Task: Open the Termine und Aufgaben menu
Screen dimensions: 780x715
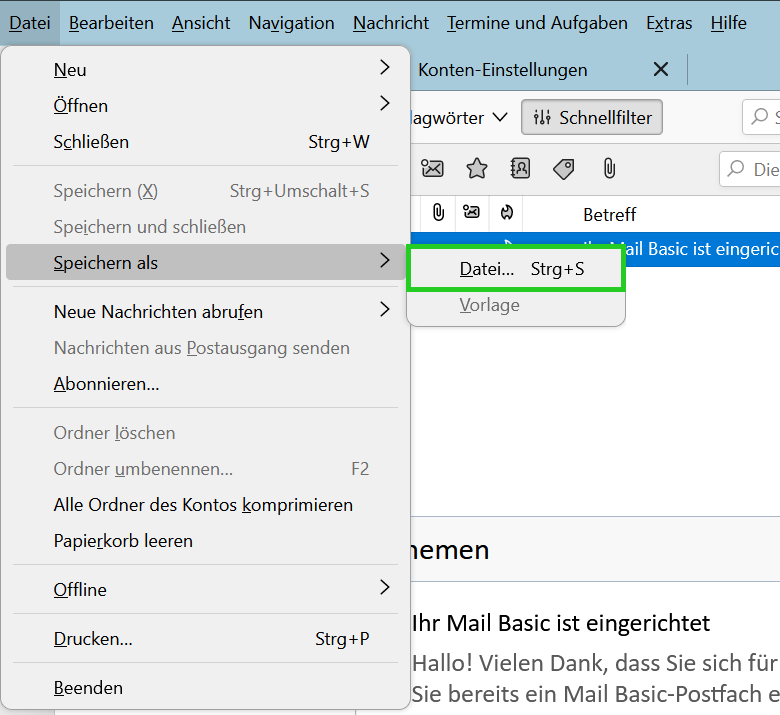Action: tap(537, 23)
